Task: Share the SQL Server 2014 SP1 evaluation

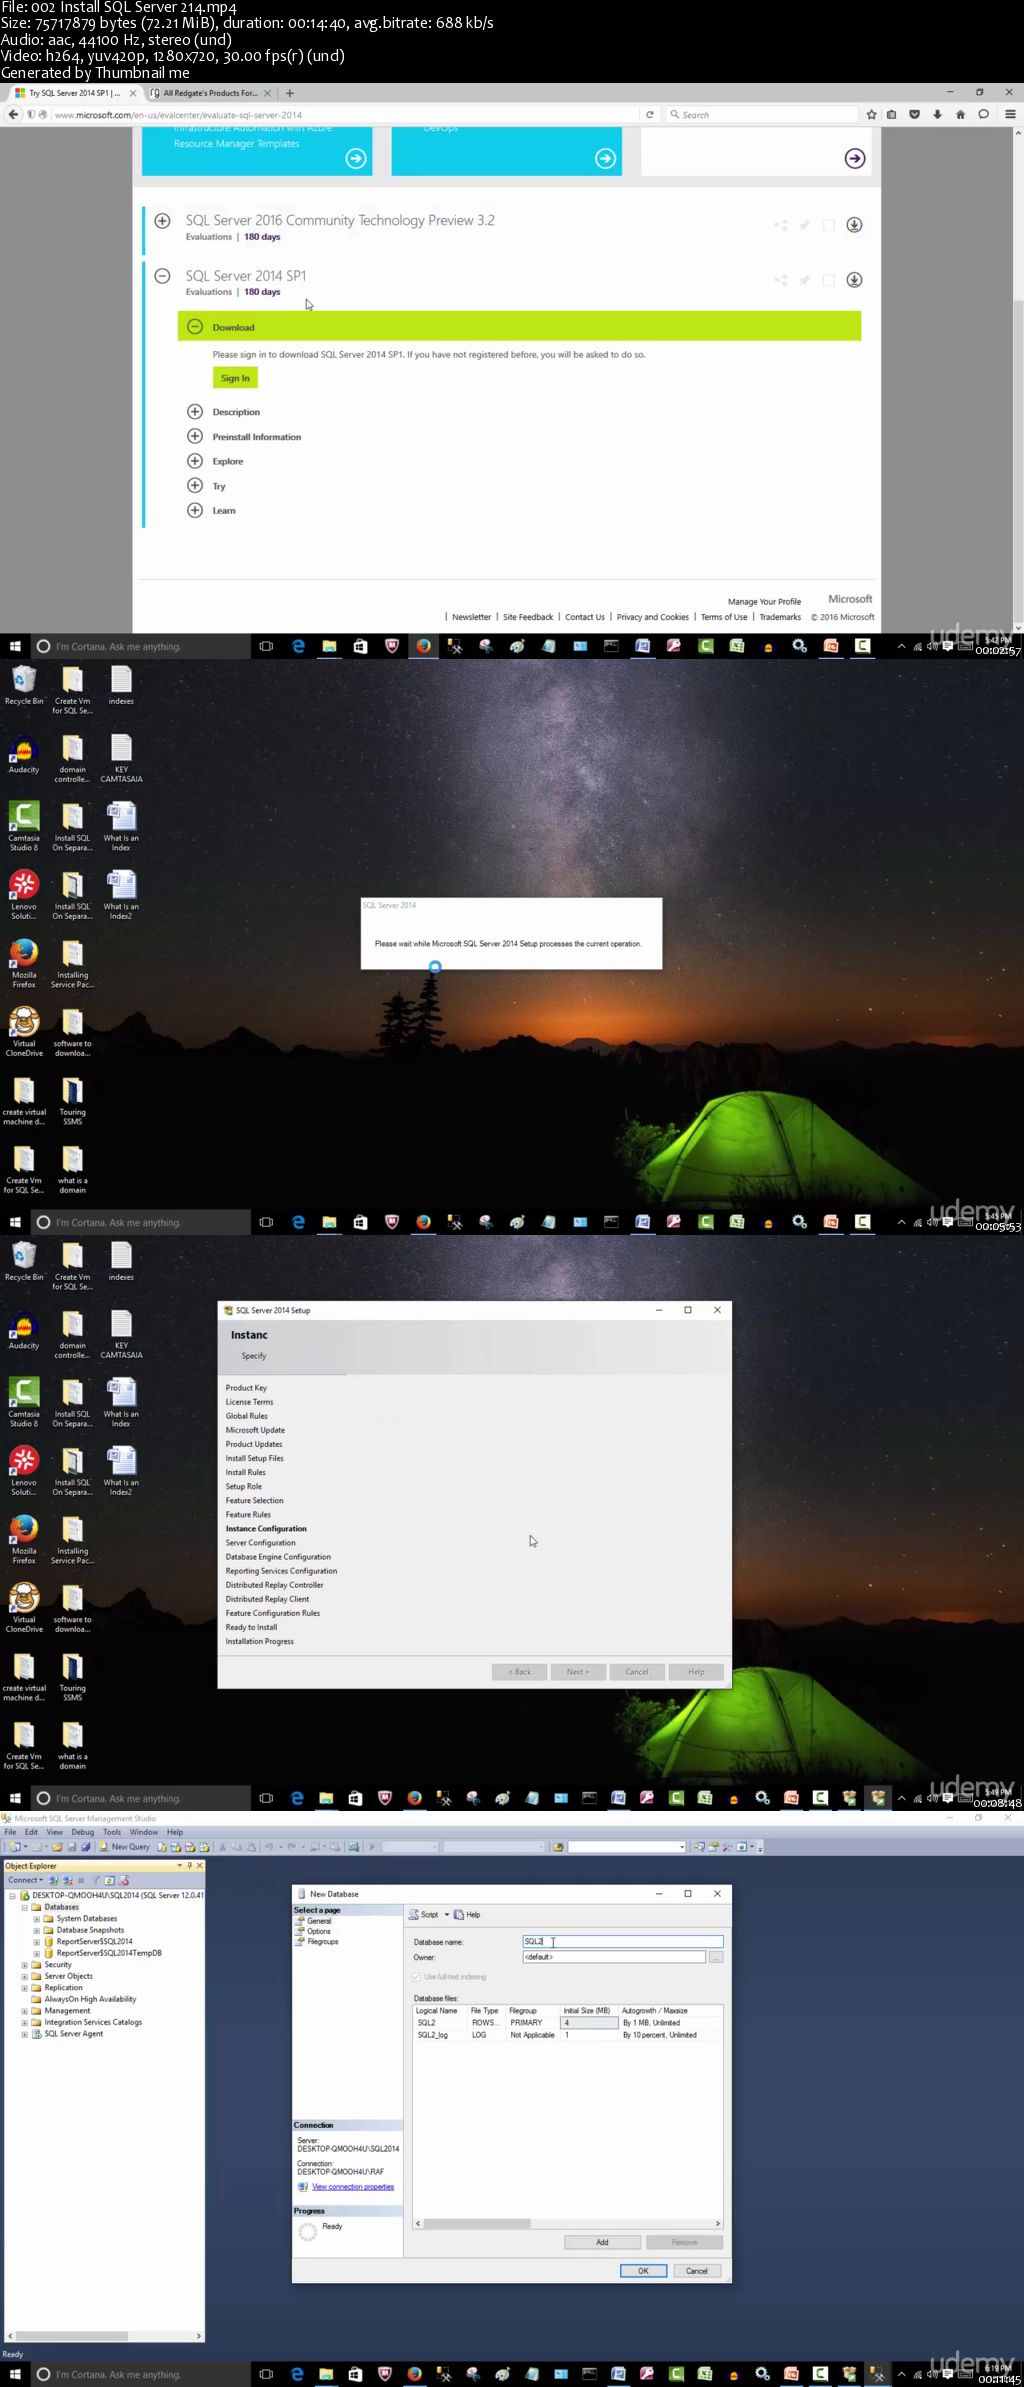Action: point(781,280)
